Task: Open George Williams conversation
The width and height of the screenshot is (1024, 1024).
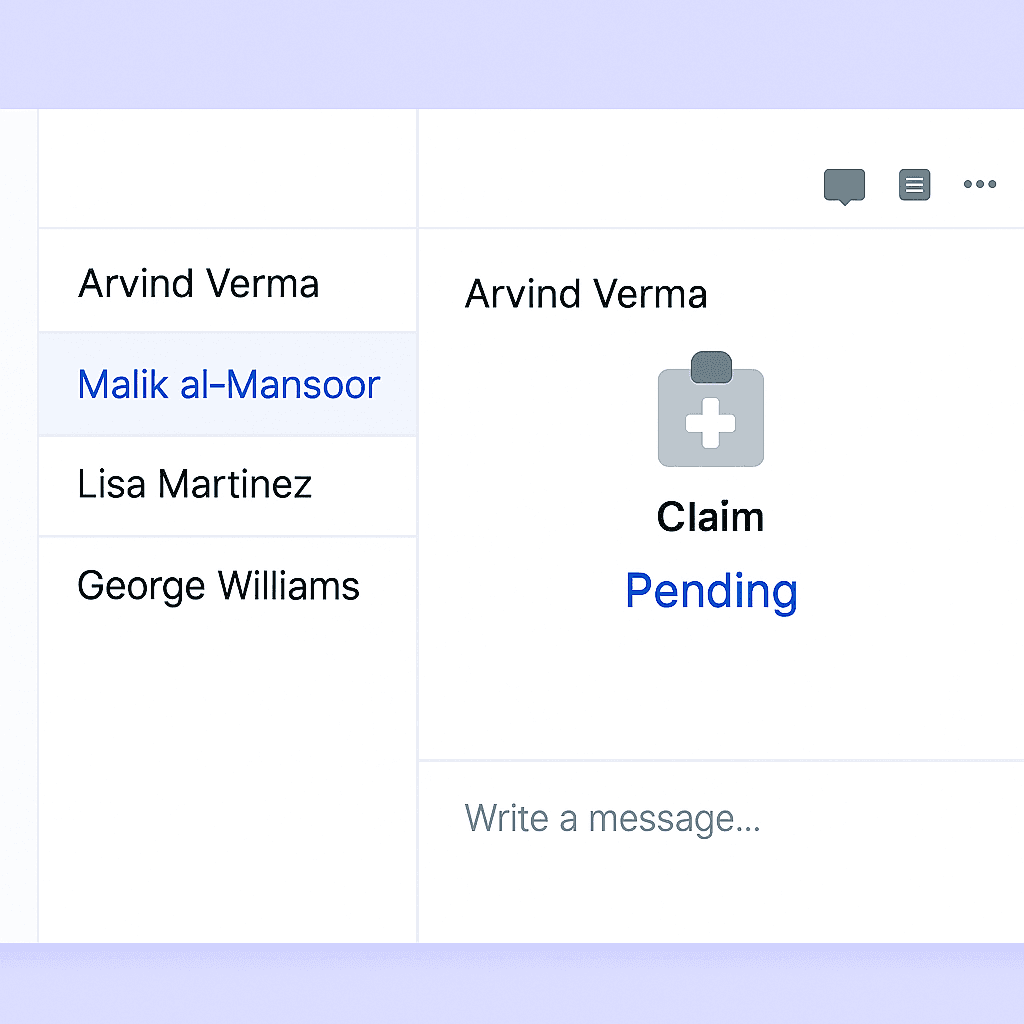Action: (227, 585)
